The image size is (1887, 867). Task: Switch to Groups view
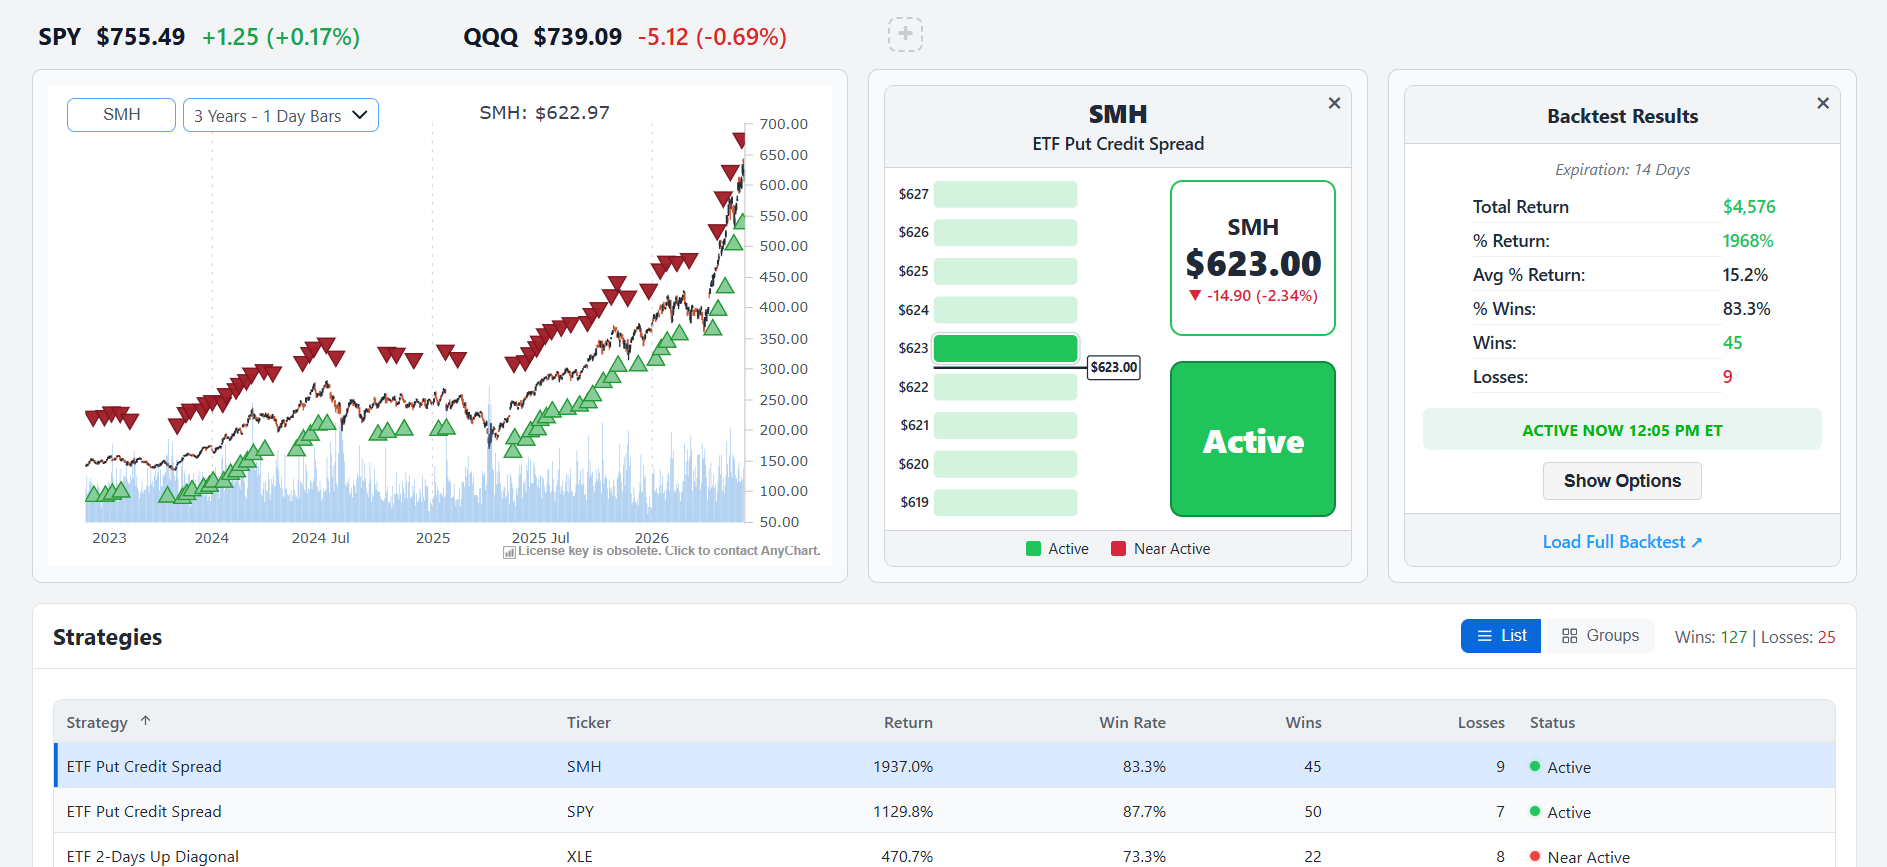pos(1600,636)
